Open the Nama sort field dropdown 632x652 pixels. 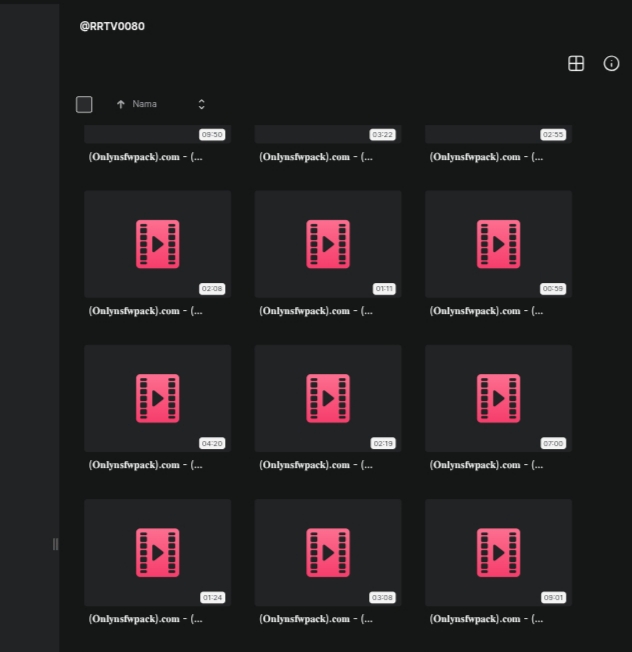pyautogui.click(x=202, y=104)
